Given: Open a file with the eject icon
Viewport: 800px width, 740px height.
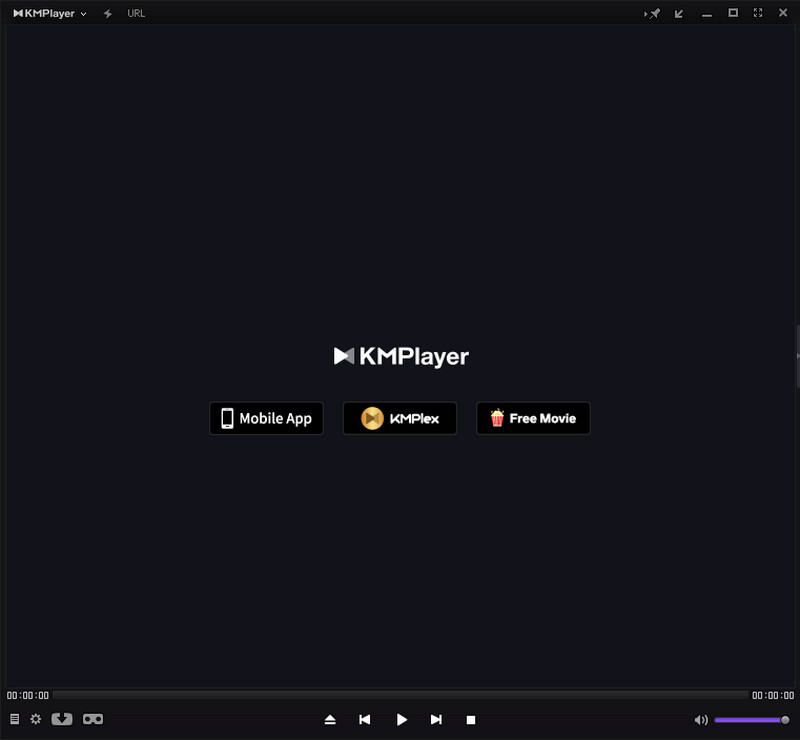Looking at the screenshot, I should coord(330,720).
